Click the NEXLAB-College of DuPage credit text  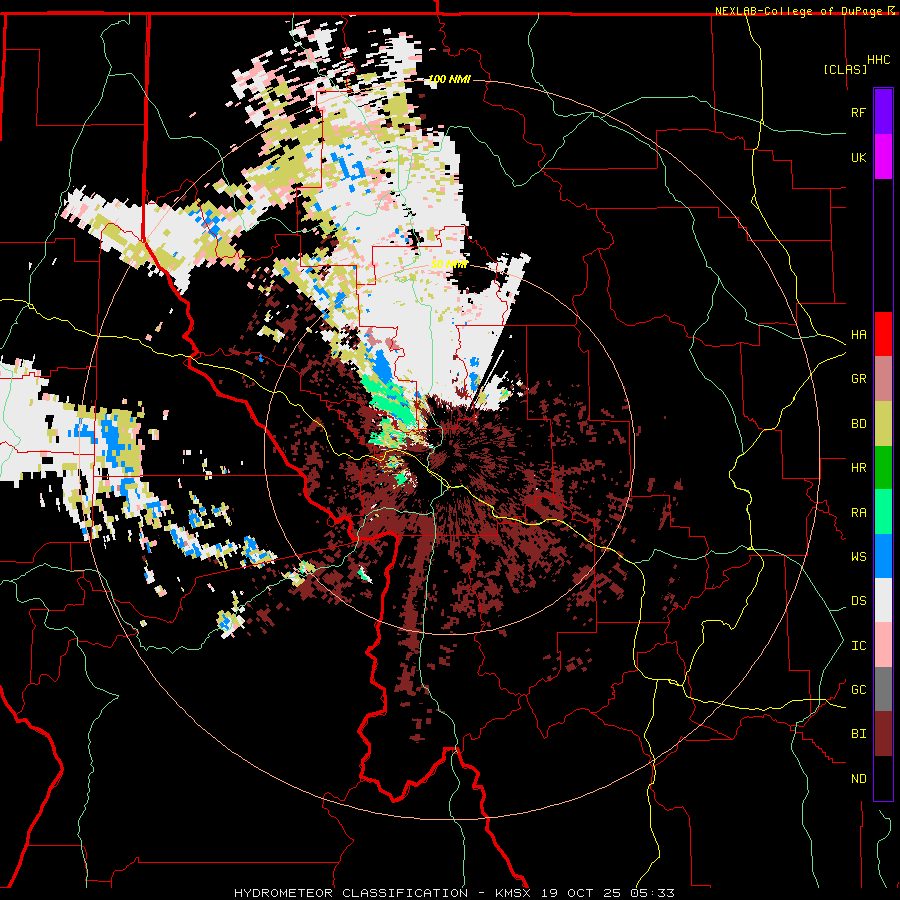[798, 11]
